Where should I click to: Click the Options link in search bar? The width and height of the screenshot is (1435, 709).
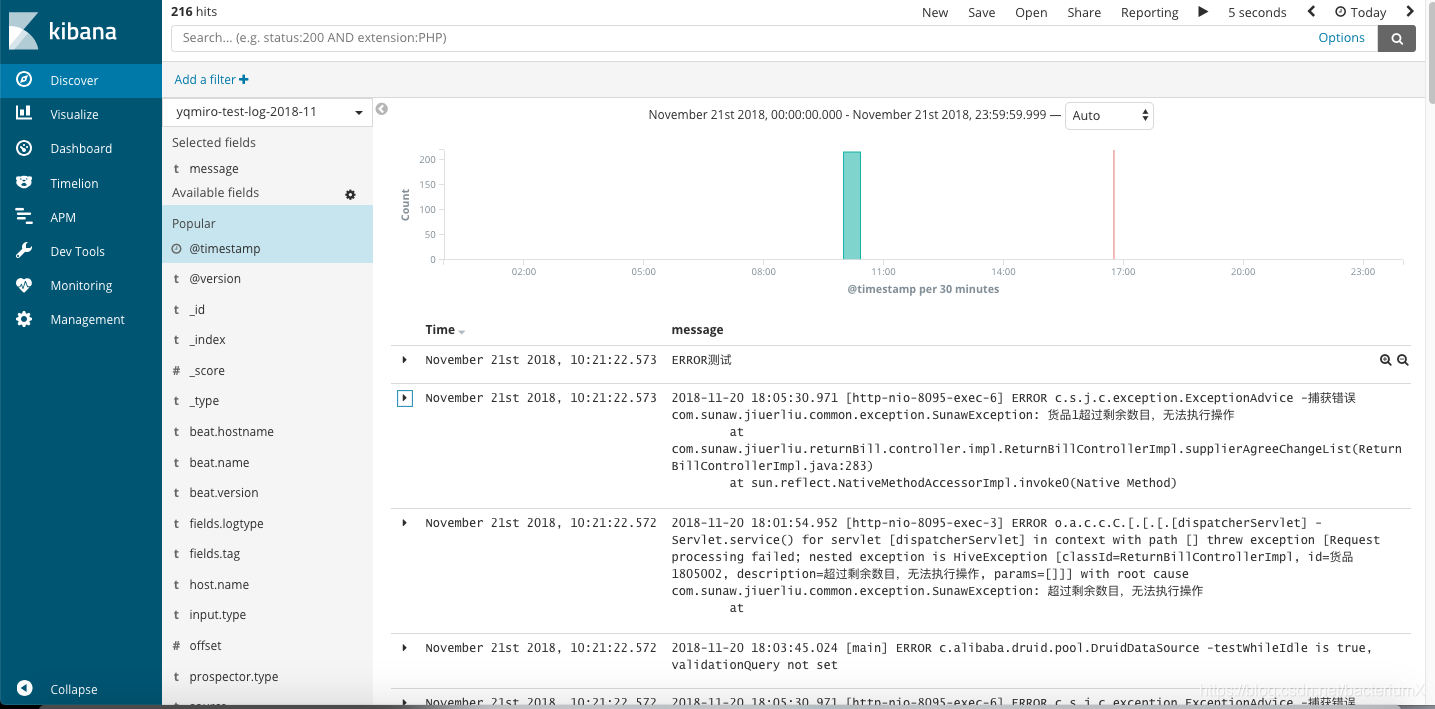tap(1341, 38)
